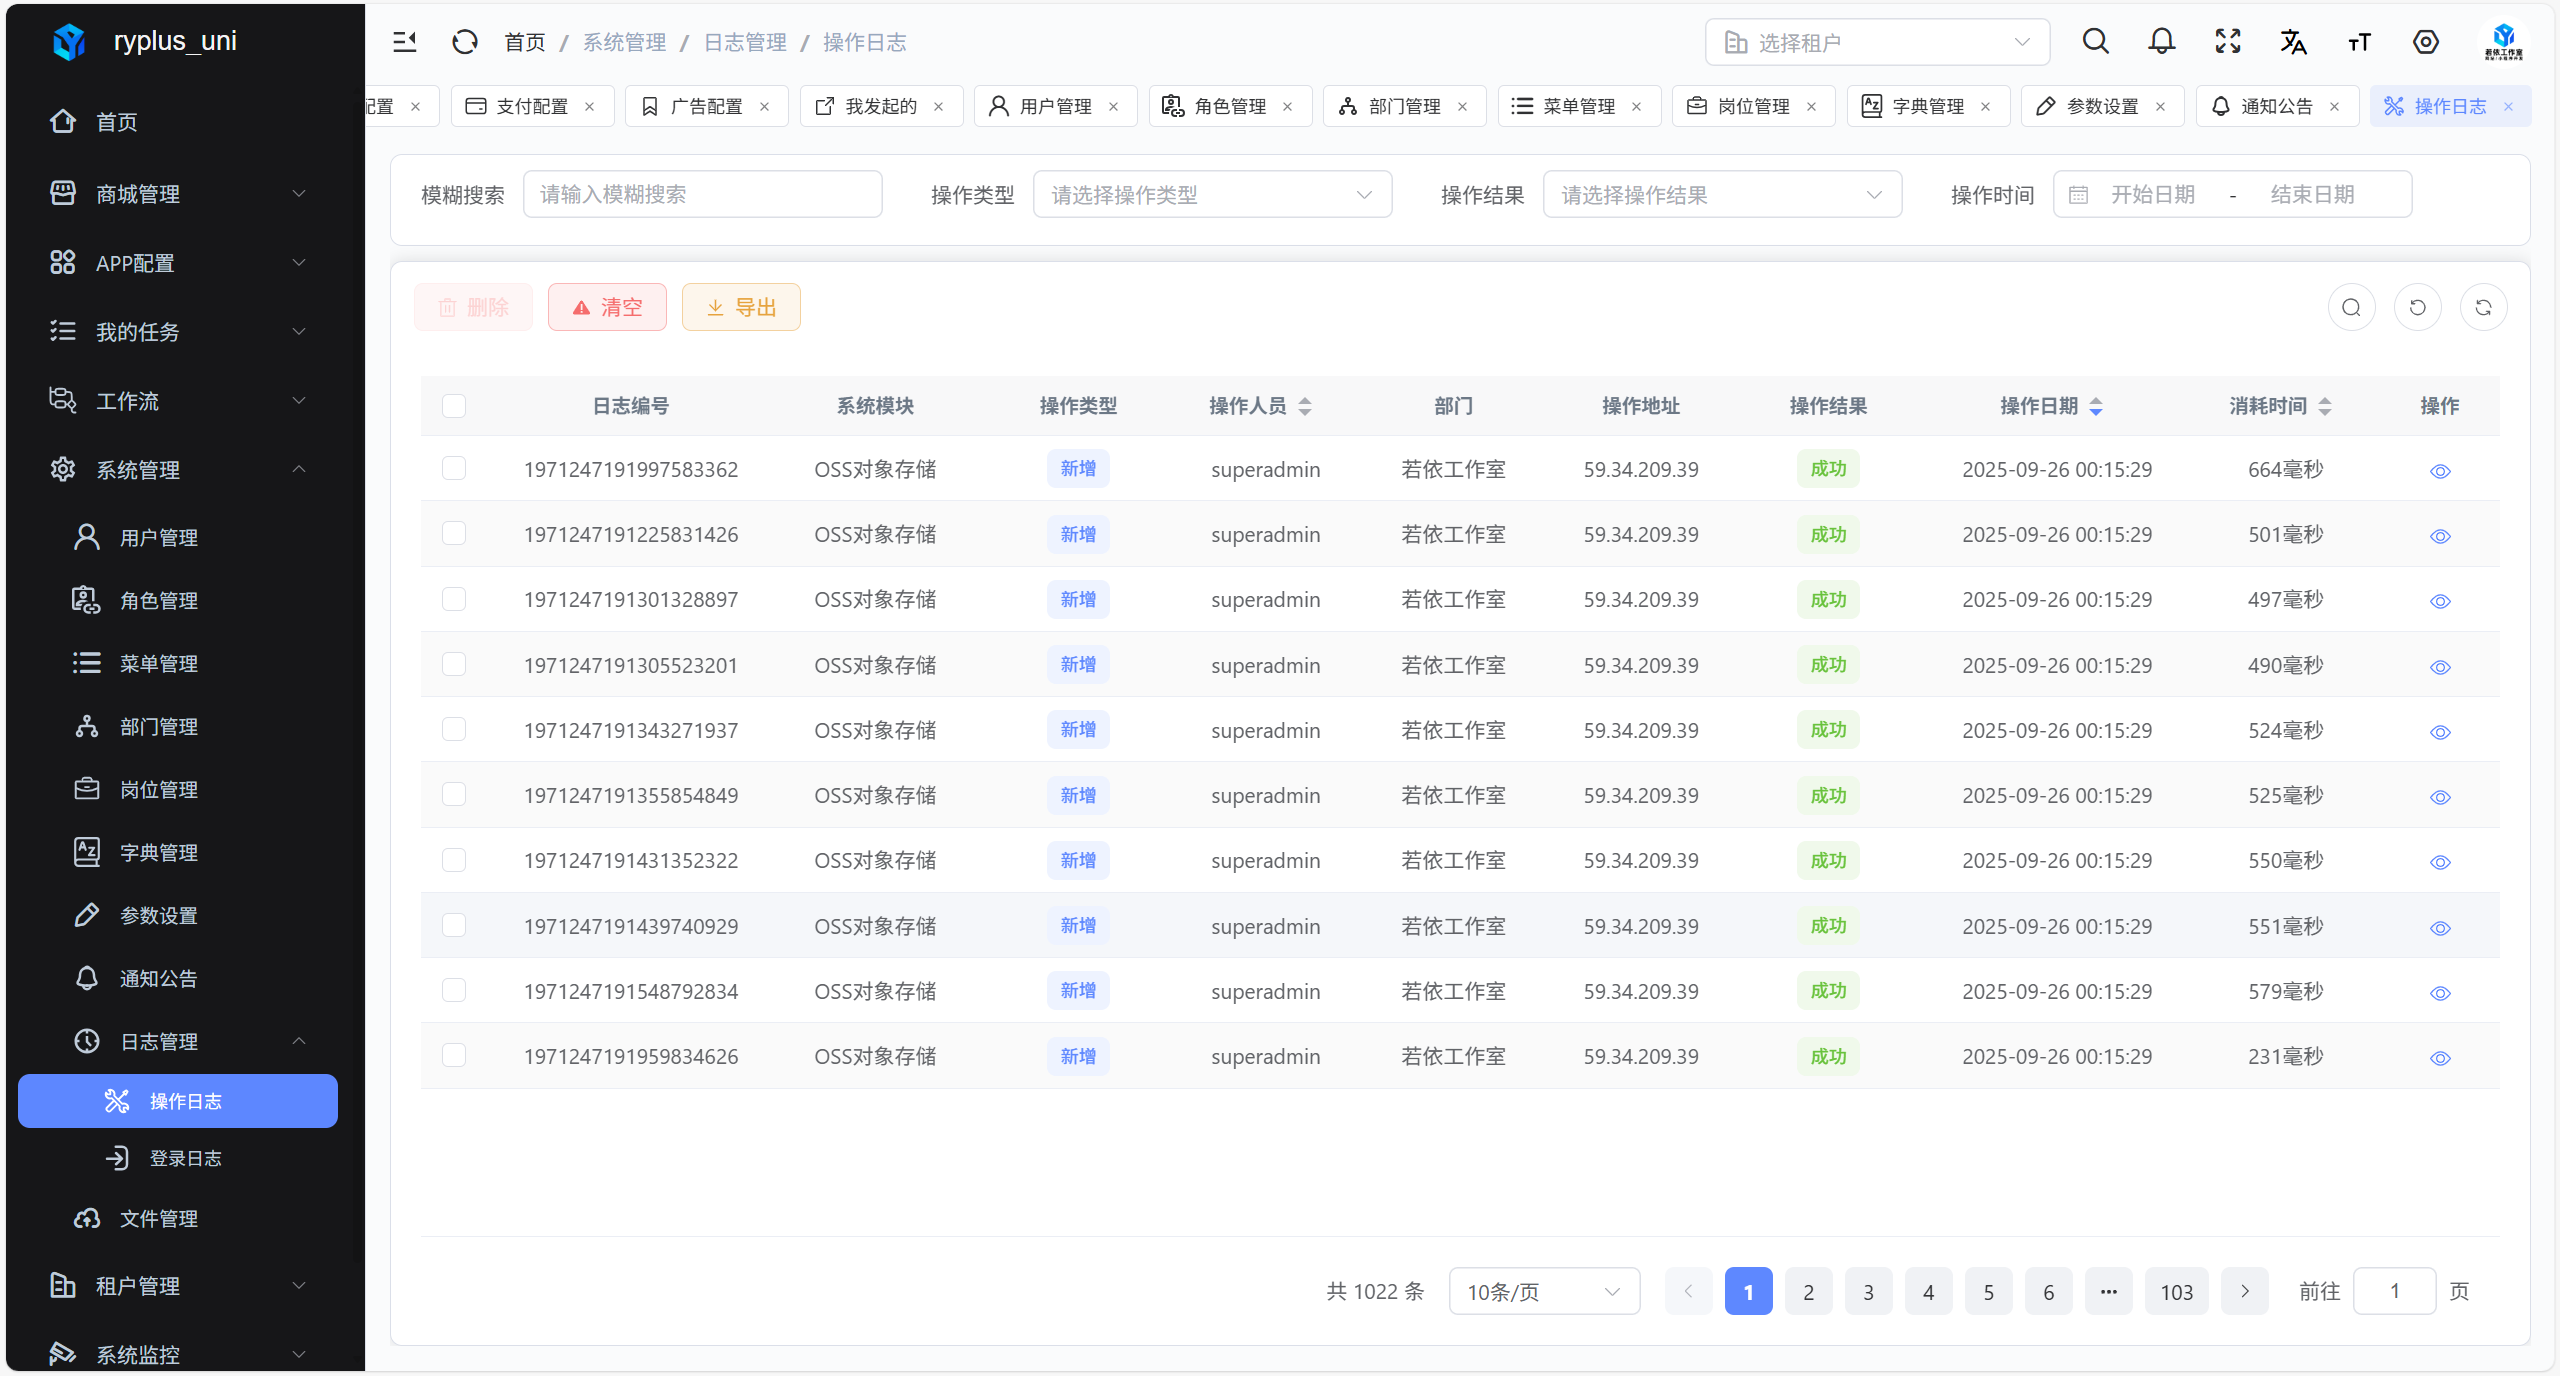
Task: Check the row for log 1971247191225831426
Action: point(454,534)
